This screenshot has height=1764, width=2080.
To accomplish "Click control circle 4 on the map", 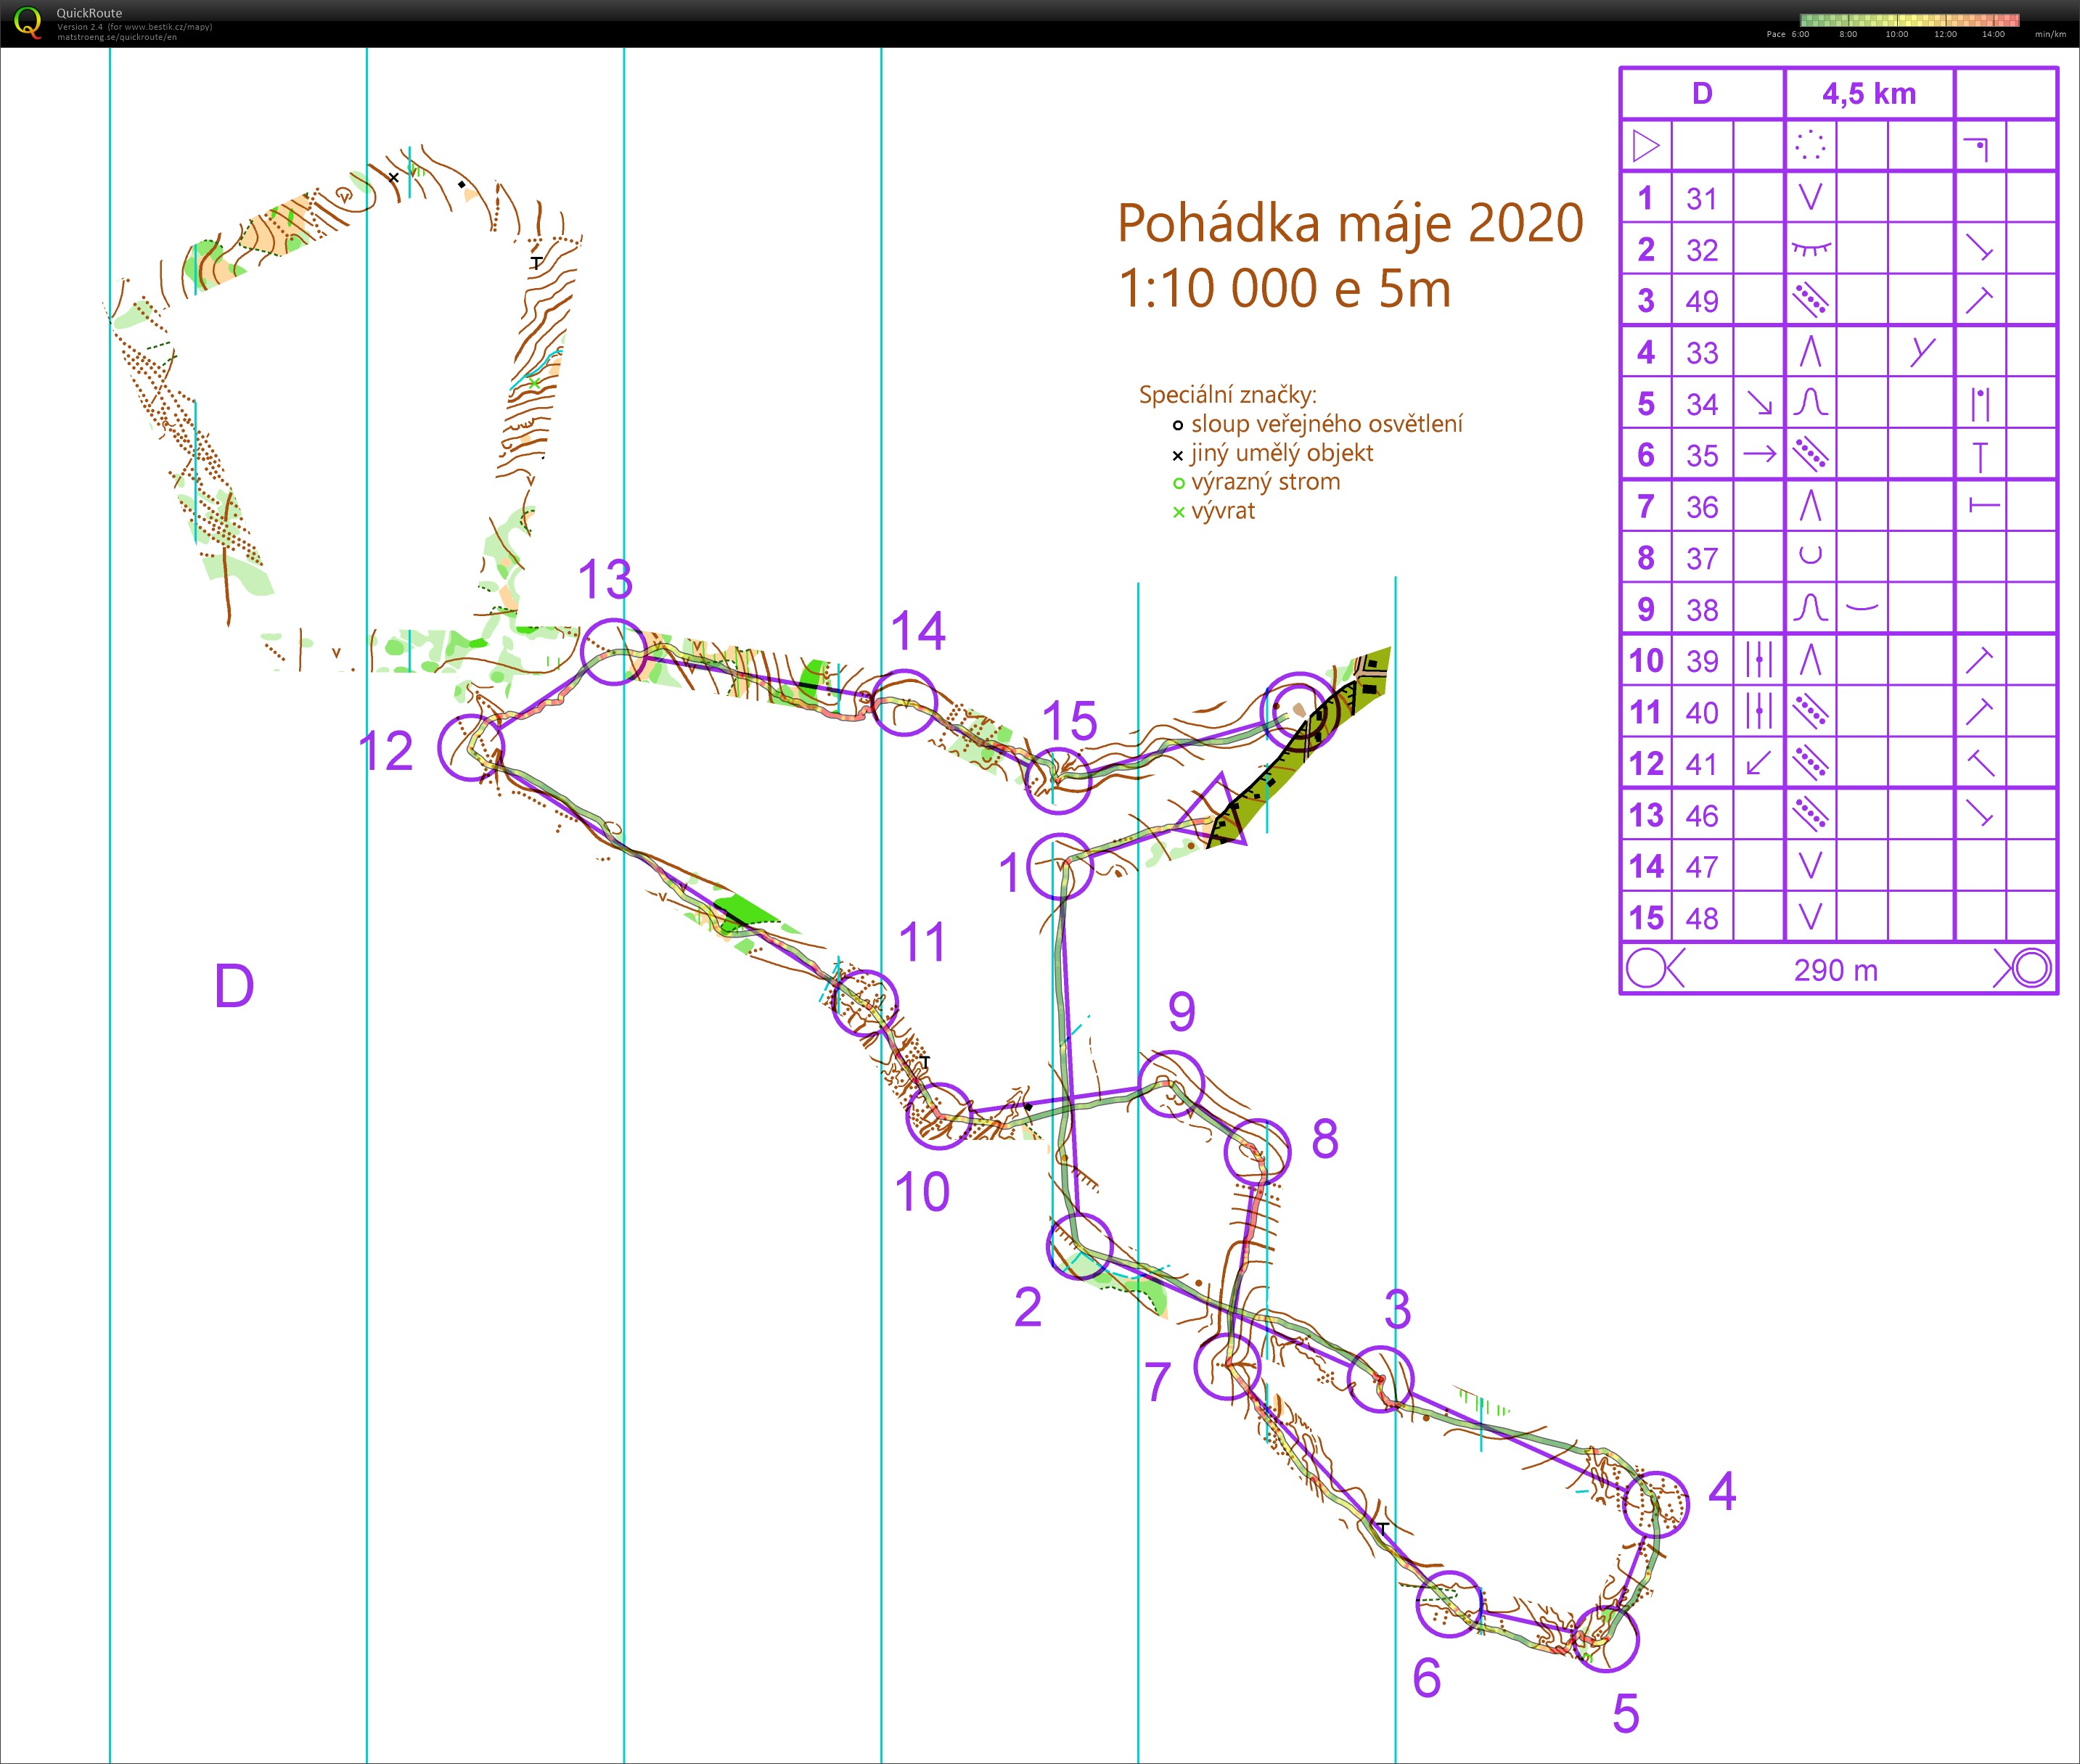I will click(1655, 1504).
